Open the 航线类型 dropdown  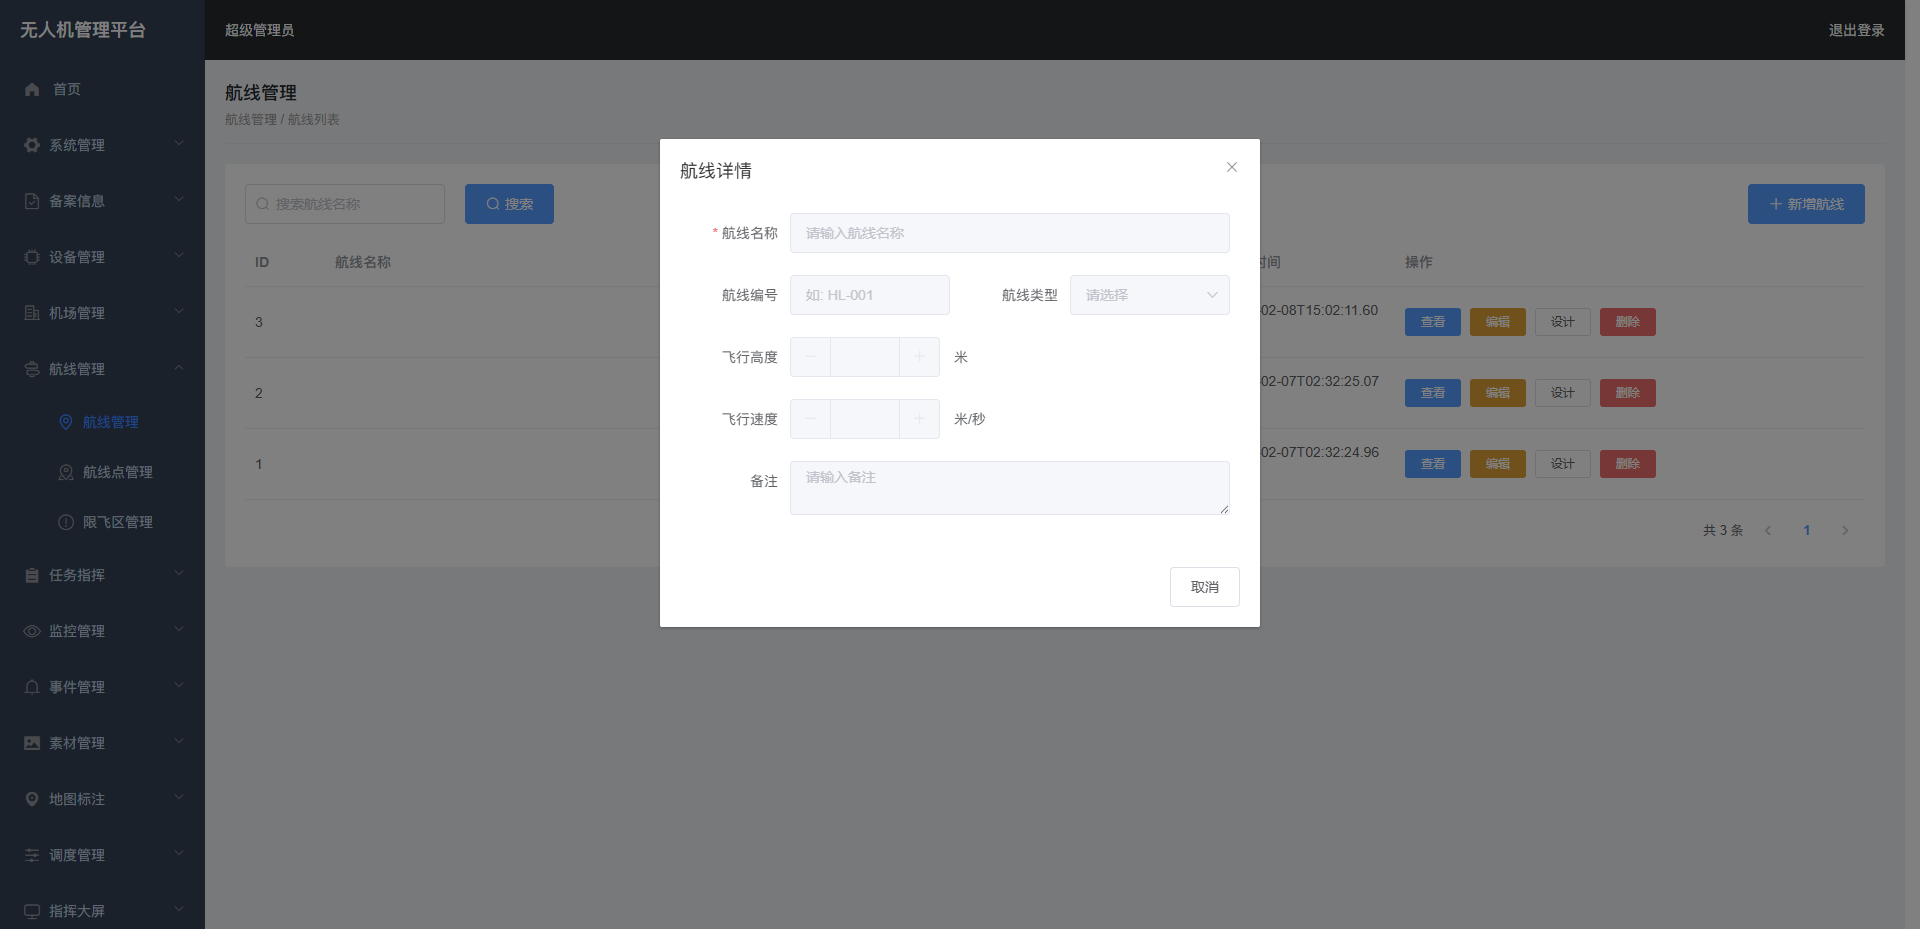click(1149, 295)
